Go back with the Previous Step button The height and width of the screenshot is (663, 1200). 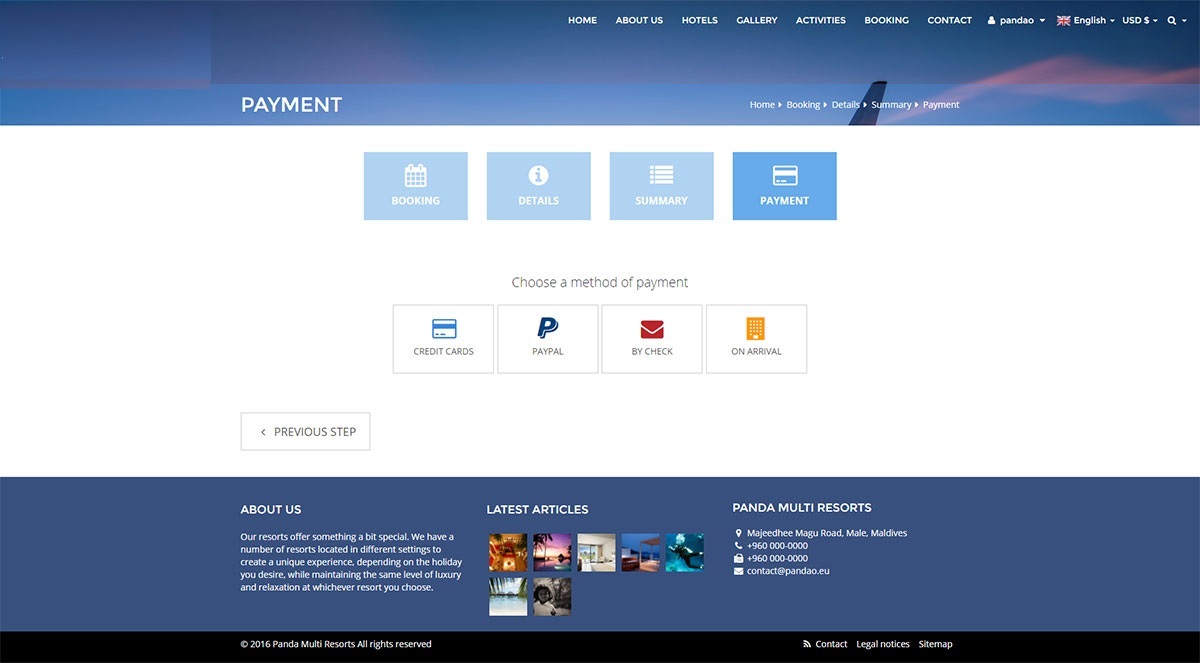[305, 432]
